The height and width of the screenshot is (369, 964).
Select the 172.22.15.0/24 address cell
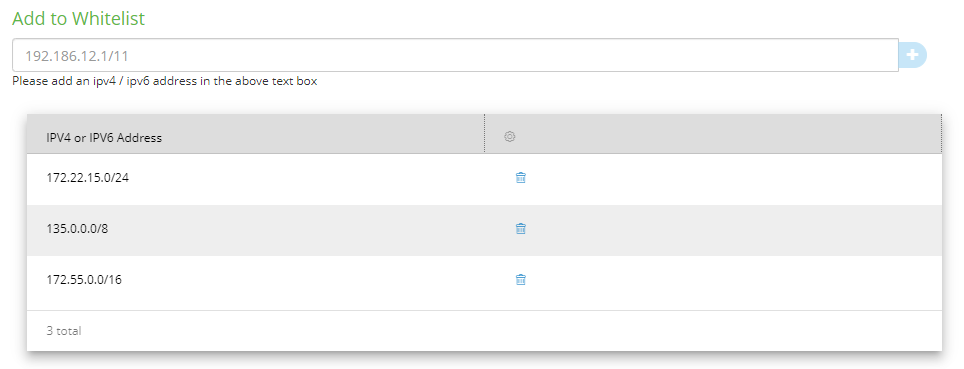pyautogui.click(x=88, y=178)
